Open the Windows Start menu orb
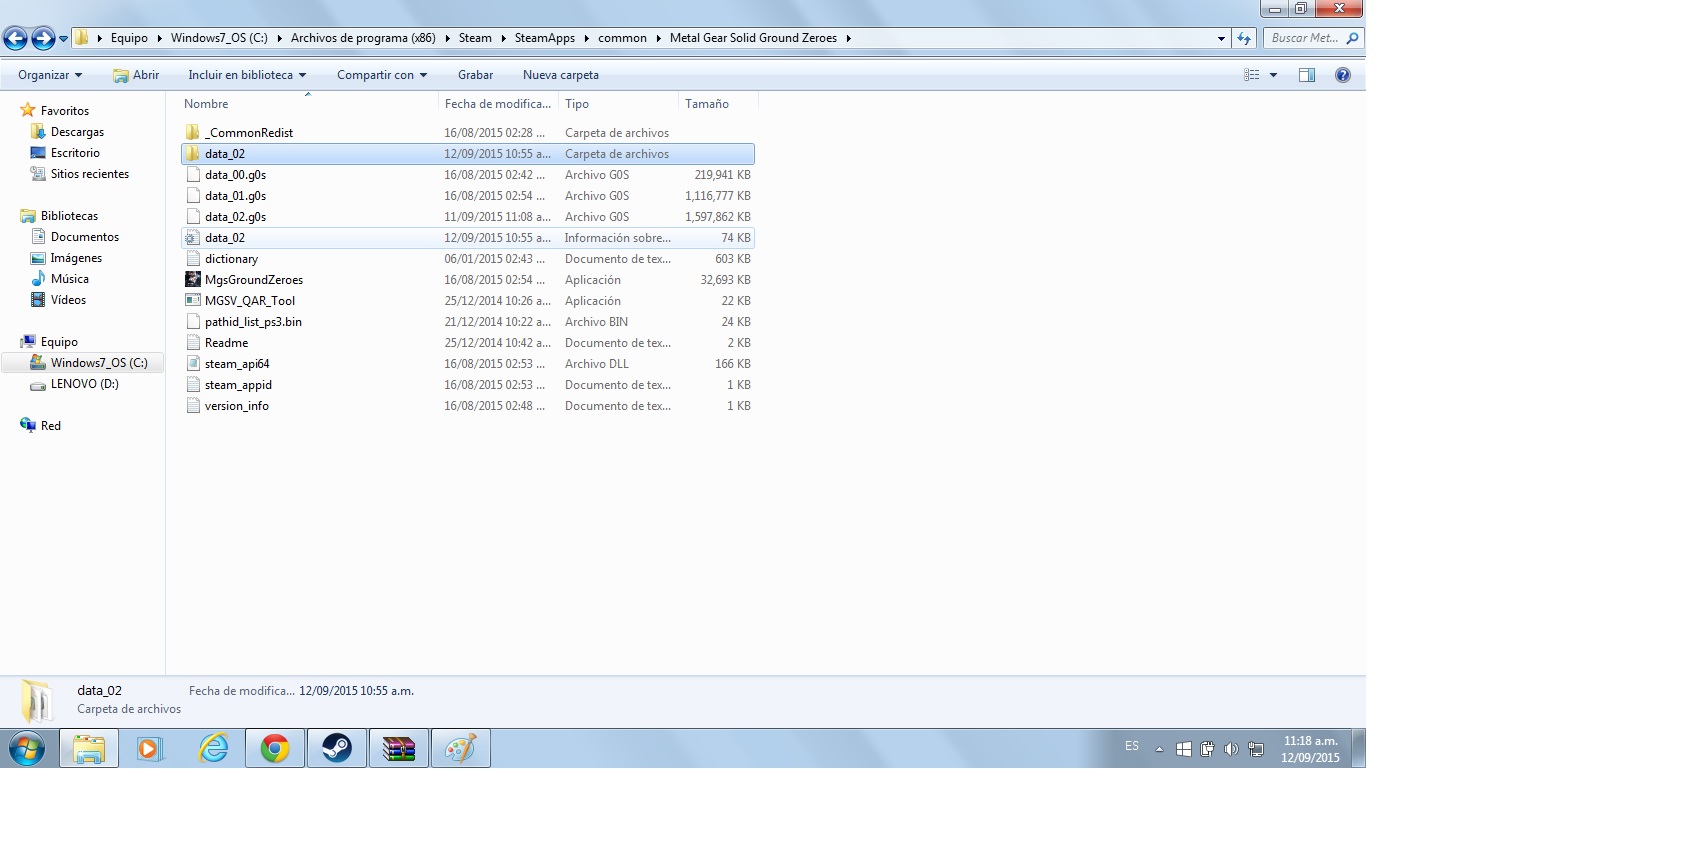This screenshot has width=1700, height=858. tap(27, 748)
